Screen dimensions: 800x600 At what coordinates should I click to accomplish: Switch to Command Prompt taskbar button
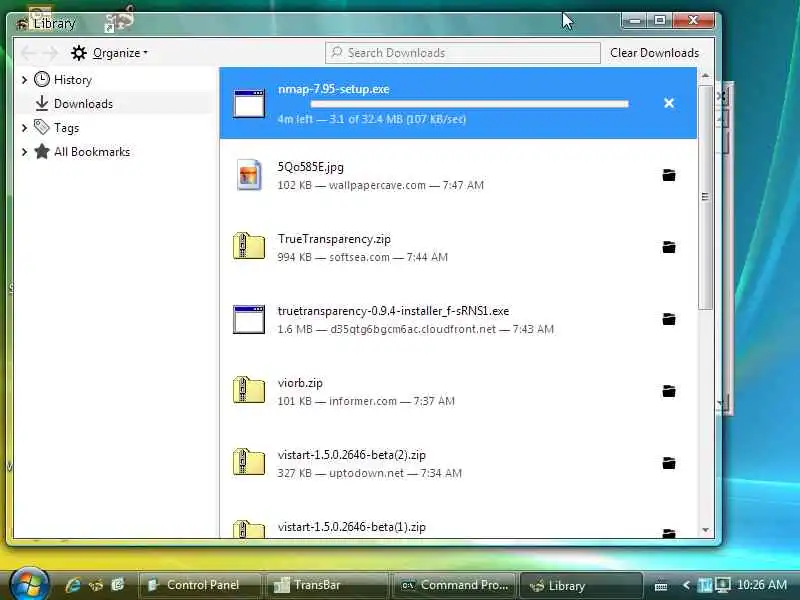tap(454, 585)
